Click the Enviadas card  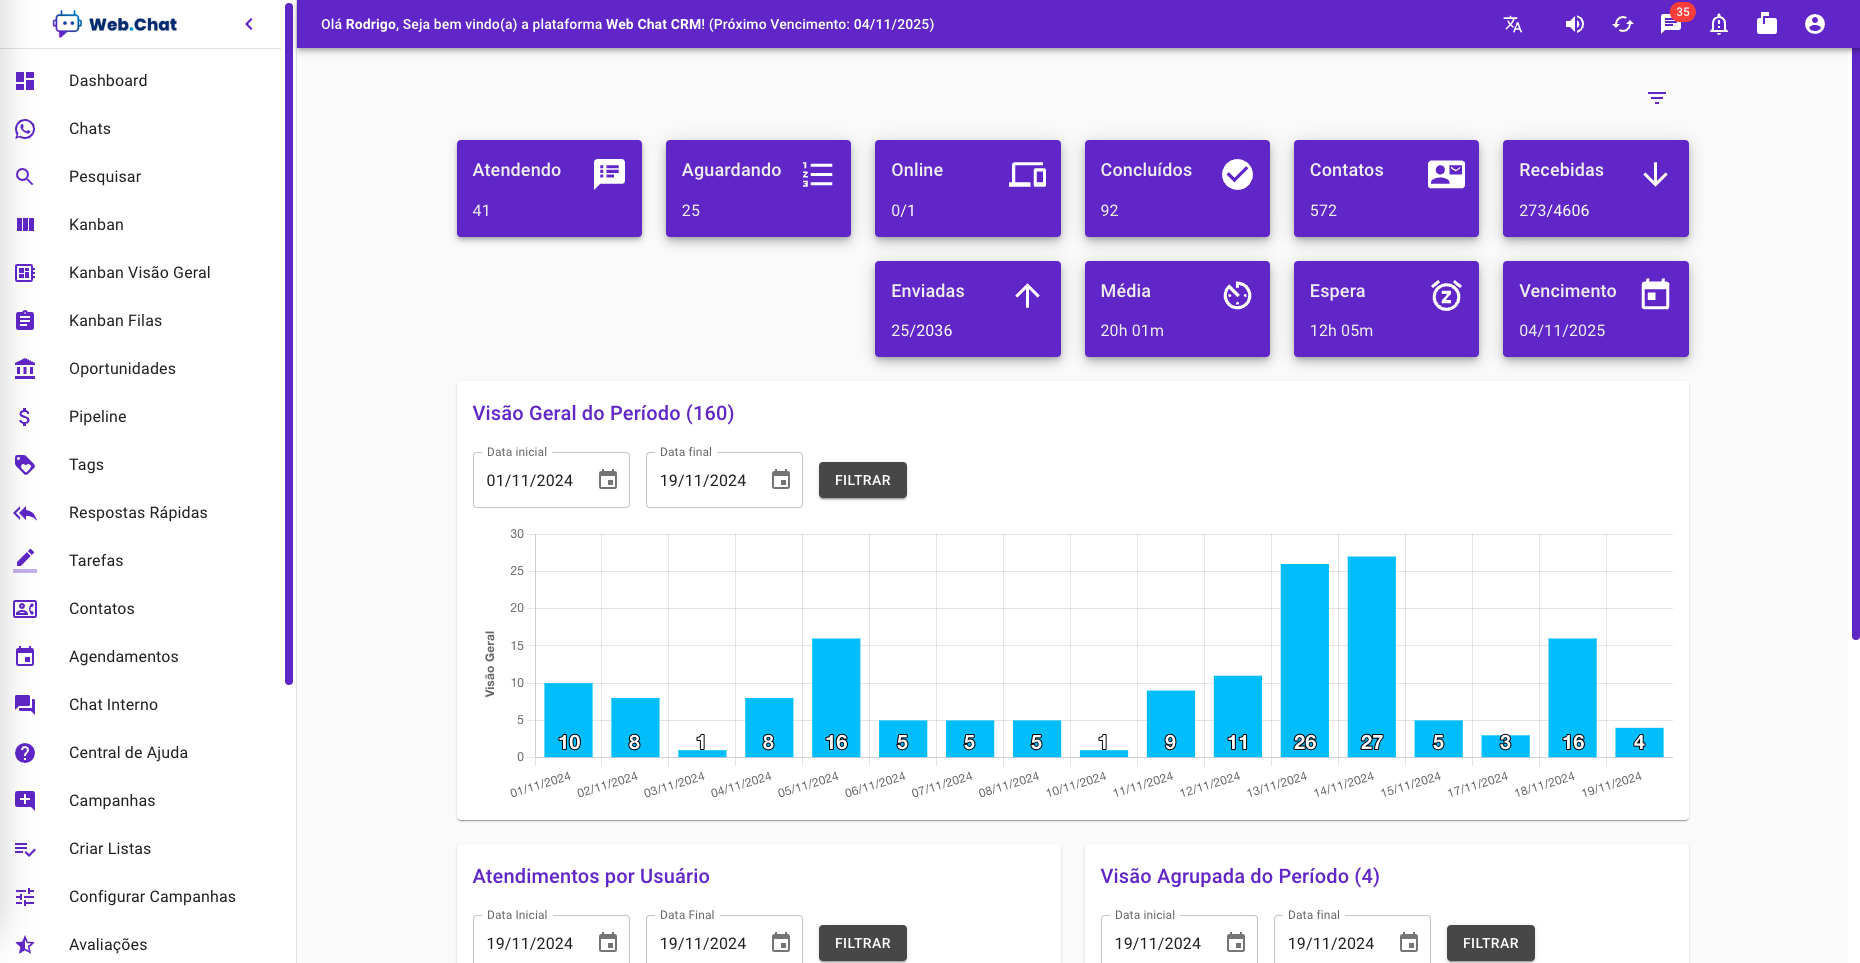(968, 309)
